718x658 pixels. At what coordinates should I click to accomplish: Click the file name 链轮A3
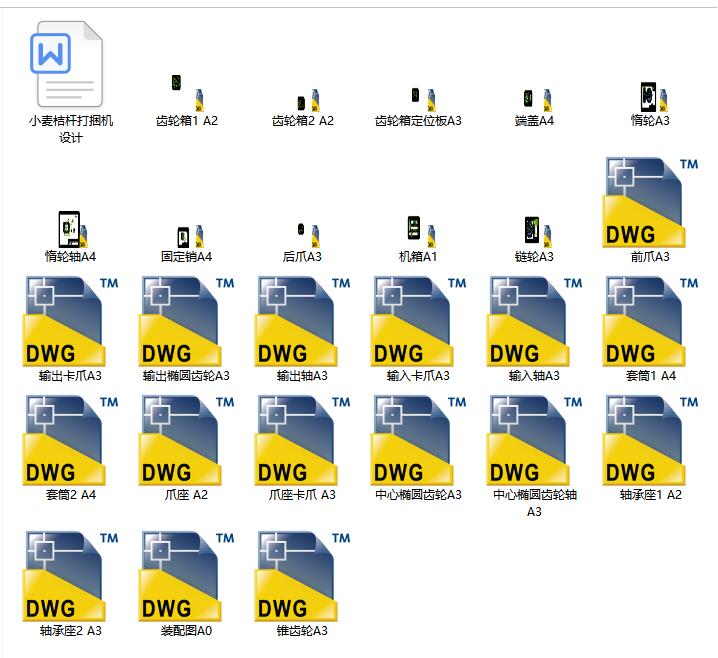coord(534,256)
